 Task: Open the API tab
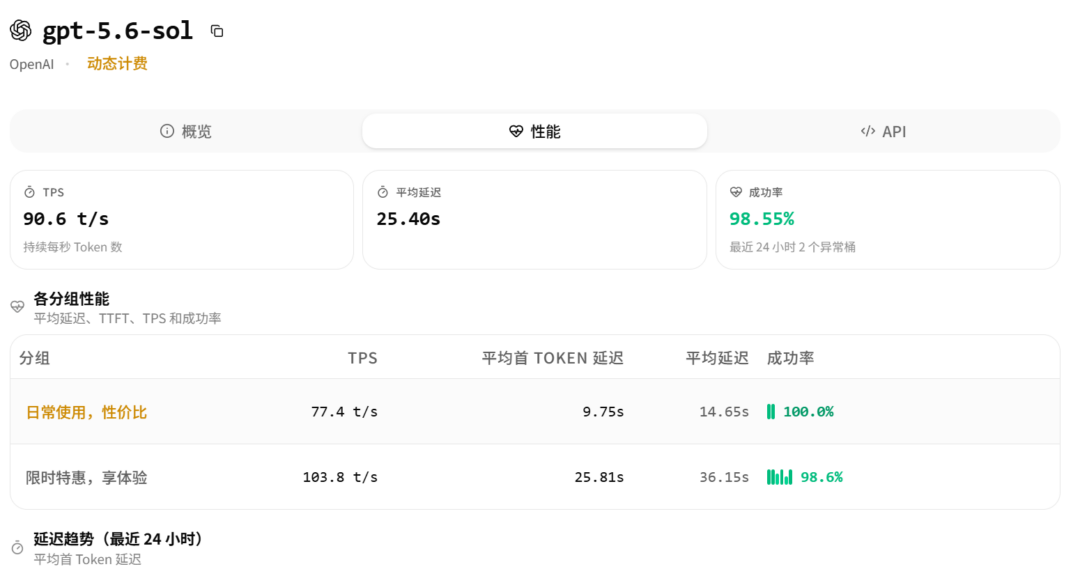pos(884,131)
